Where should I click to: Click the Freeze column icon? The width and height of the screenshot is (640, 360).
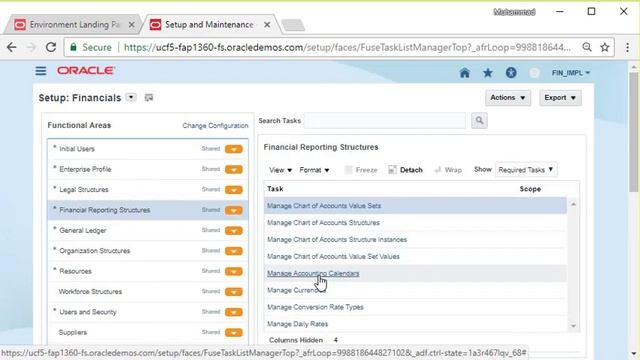pyautogui.click(x=348, y=170)
